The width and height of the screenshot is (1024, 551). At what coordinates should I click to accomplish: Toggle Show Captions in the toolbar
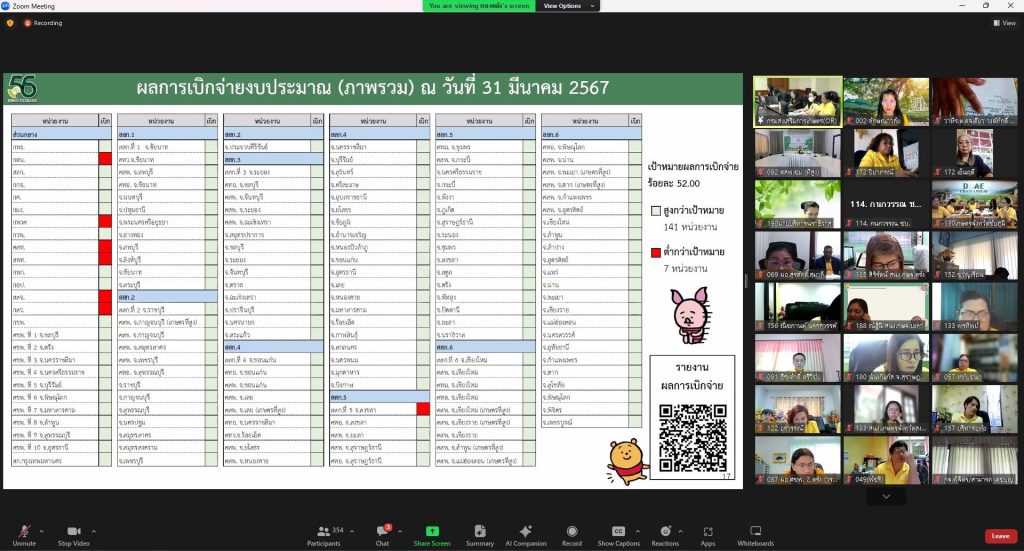(x=619, y=534)
